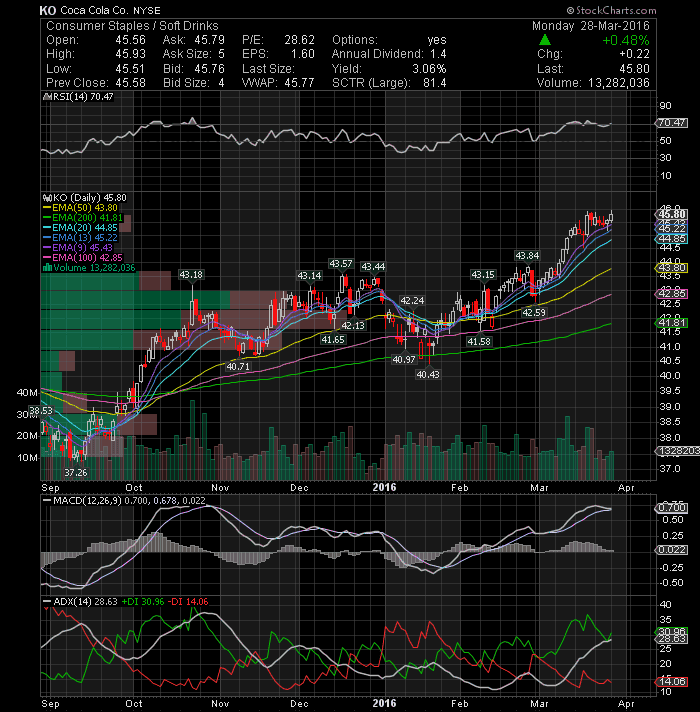Click the Monday 28-Mar-2016 date
This screenshot has width=700, height=712.
pyautogui.click(x=591, y=25)
